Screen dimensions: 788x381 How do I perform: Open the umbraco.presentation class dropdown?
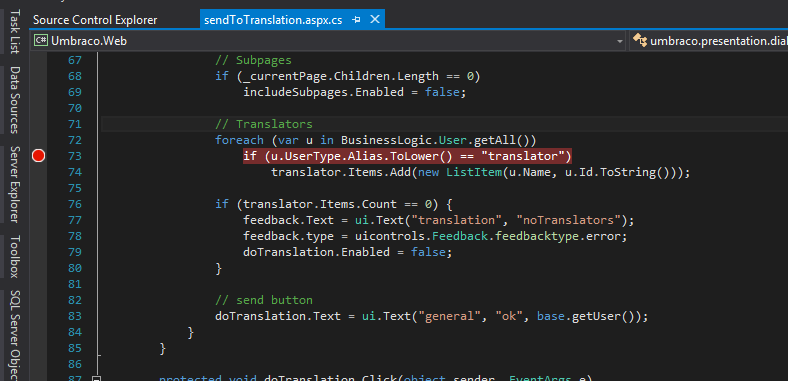(709, 41)
